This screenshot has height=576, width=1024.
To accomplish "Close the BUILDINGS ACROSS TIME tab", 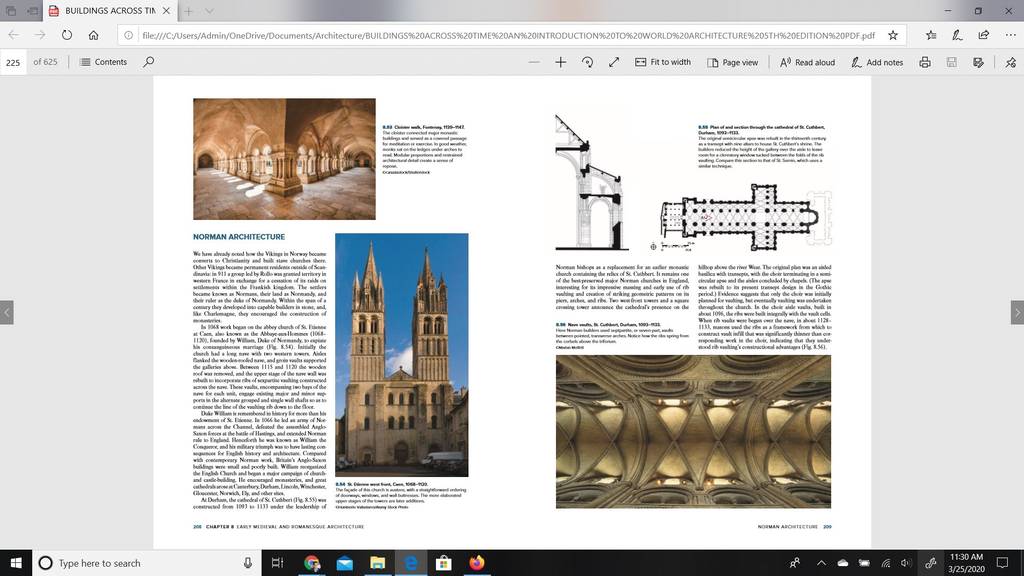I will tap(167, 10).
